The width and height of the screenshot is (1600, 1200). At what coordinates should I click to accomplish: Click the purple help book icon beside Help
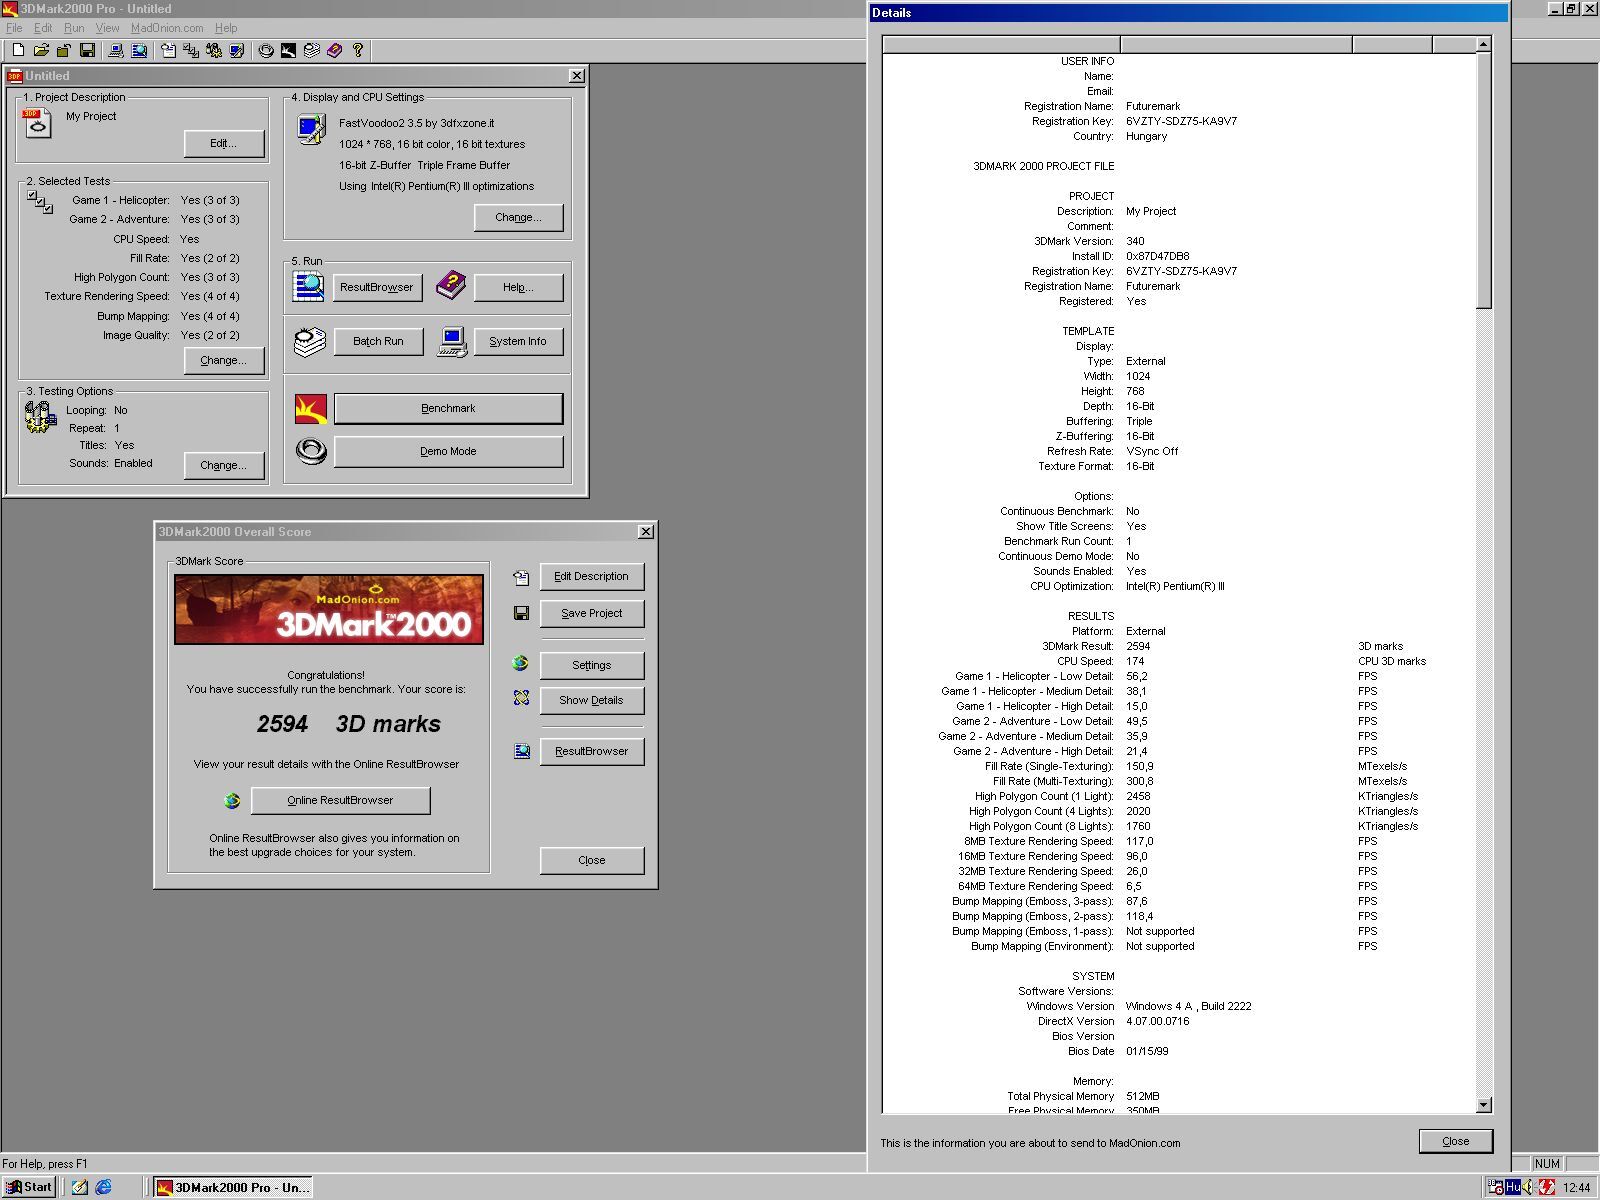coord(451,285)
